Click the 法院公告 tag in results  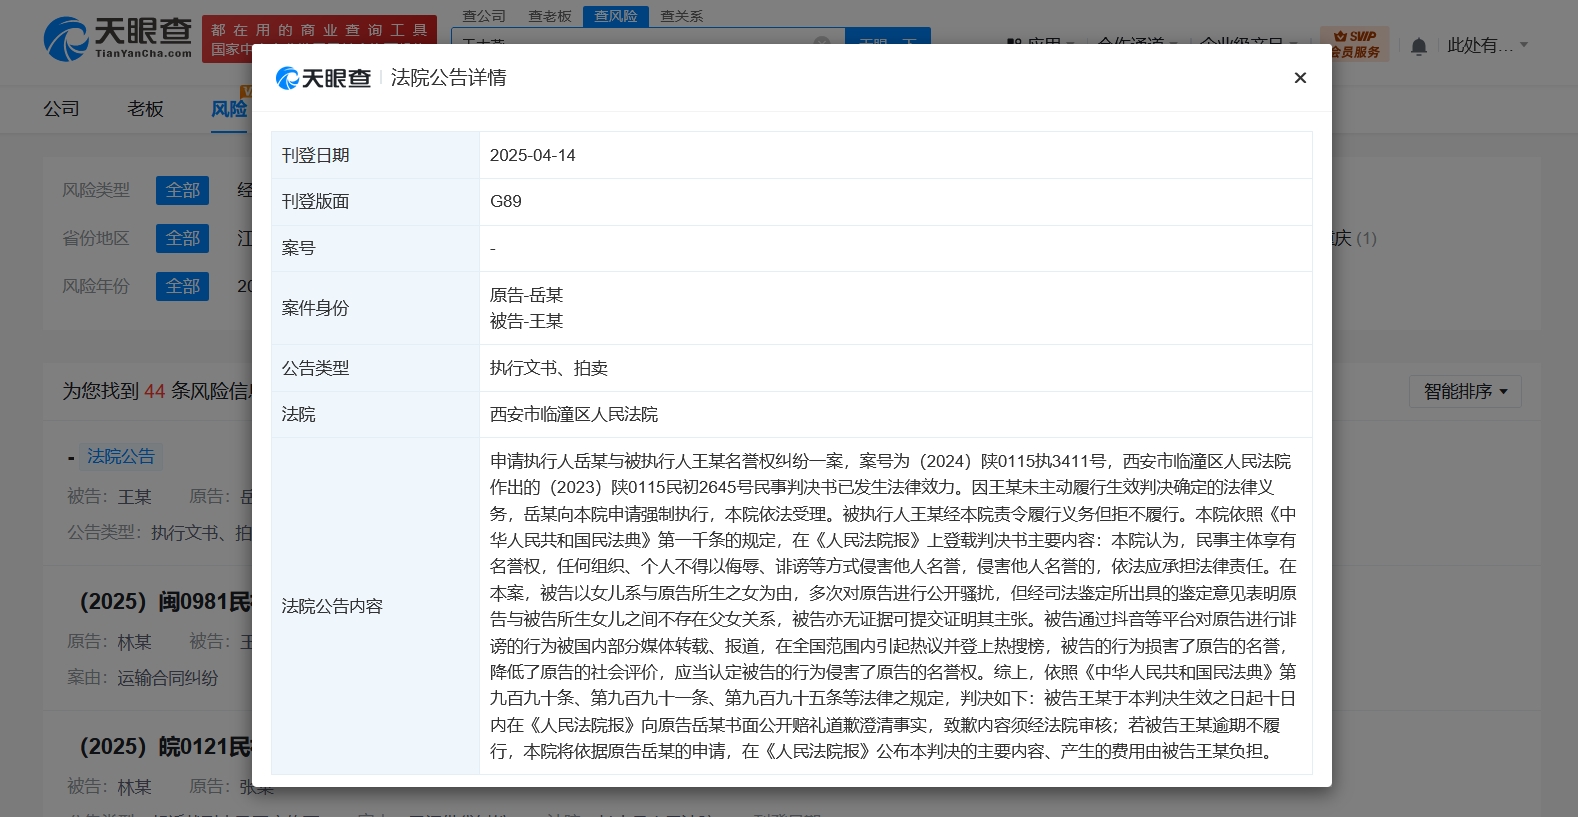[x=120, y=456]
